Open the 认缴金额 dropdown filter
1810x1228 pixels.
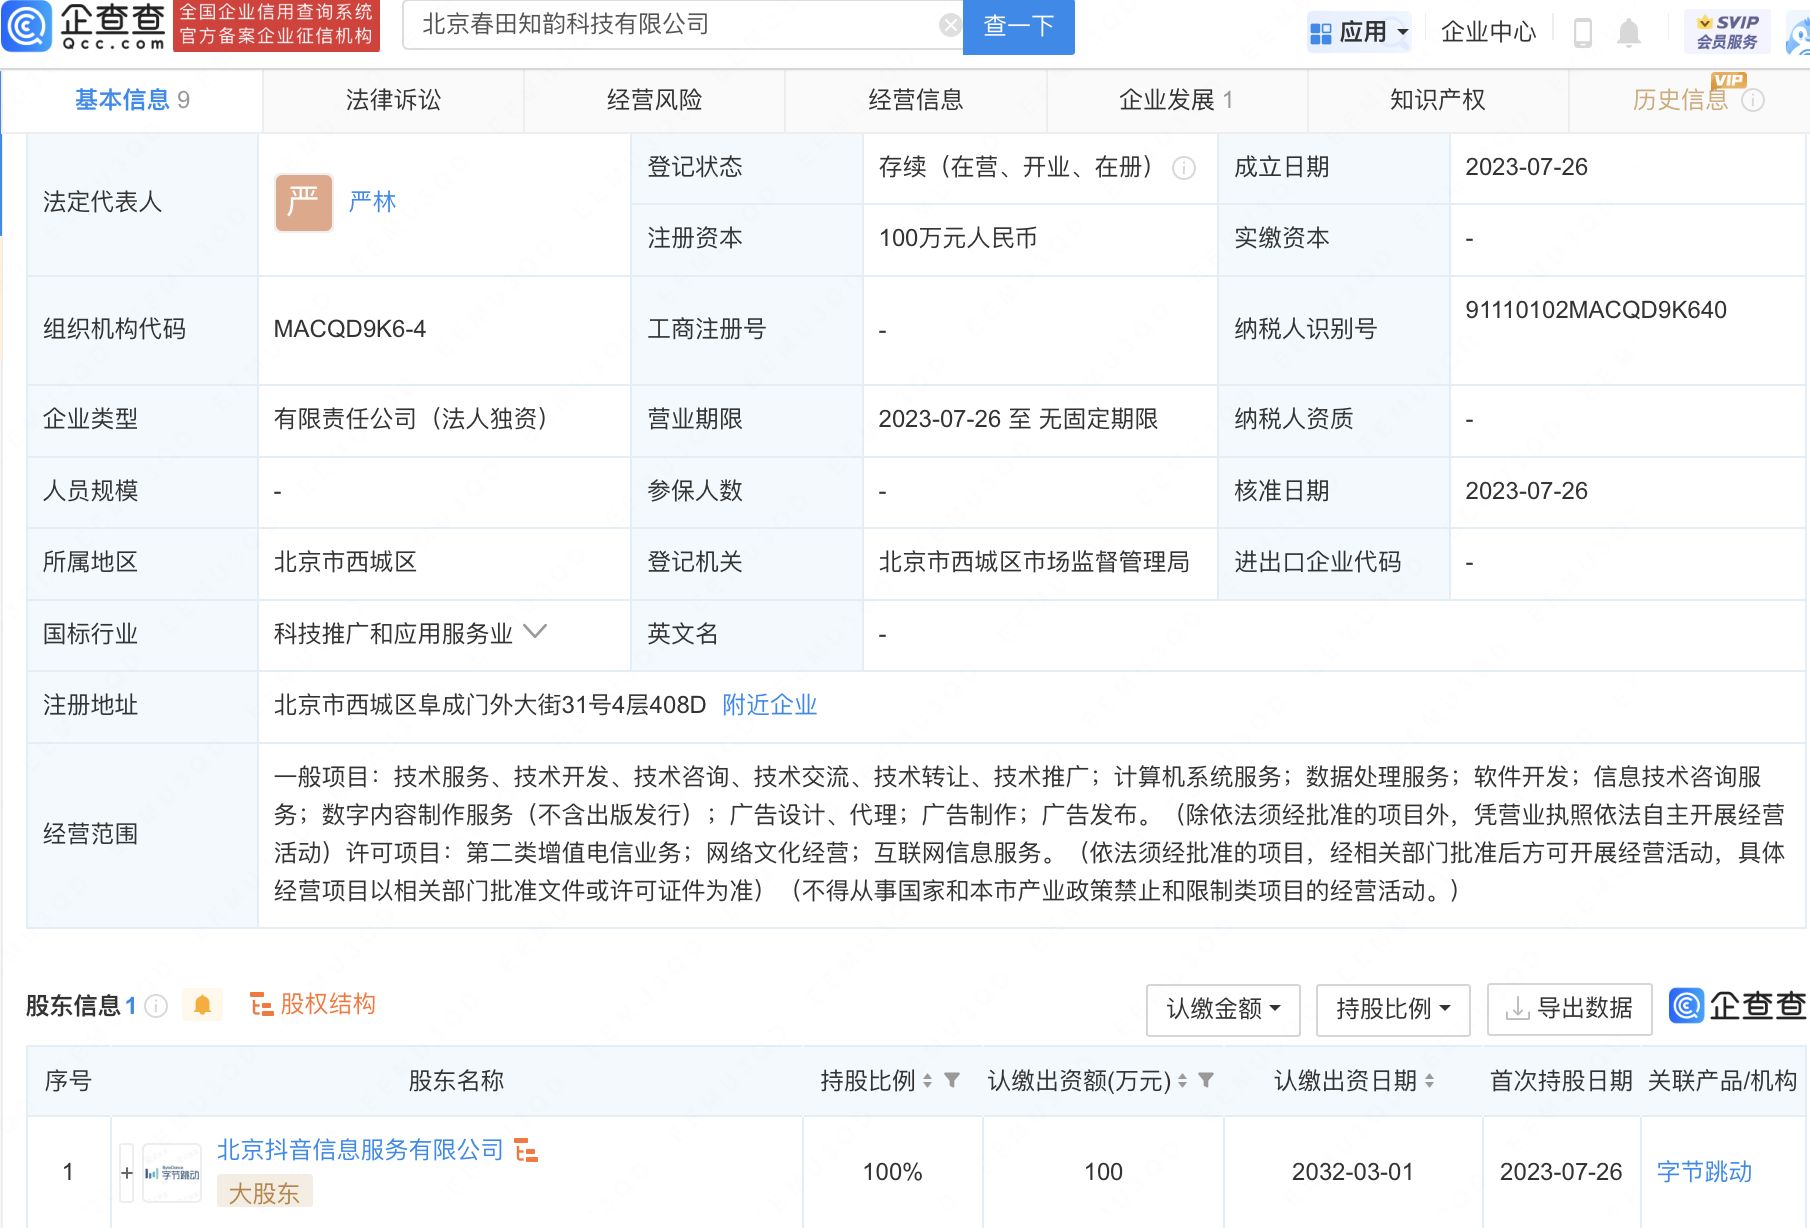(1223, 1009)
